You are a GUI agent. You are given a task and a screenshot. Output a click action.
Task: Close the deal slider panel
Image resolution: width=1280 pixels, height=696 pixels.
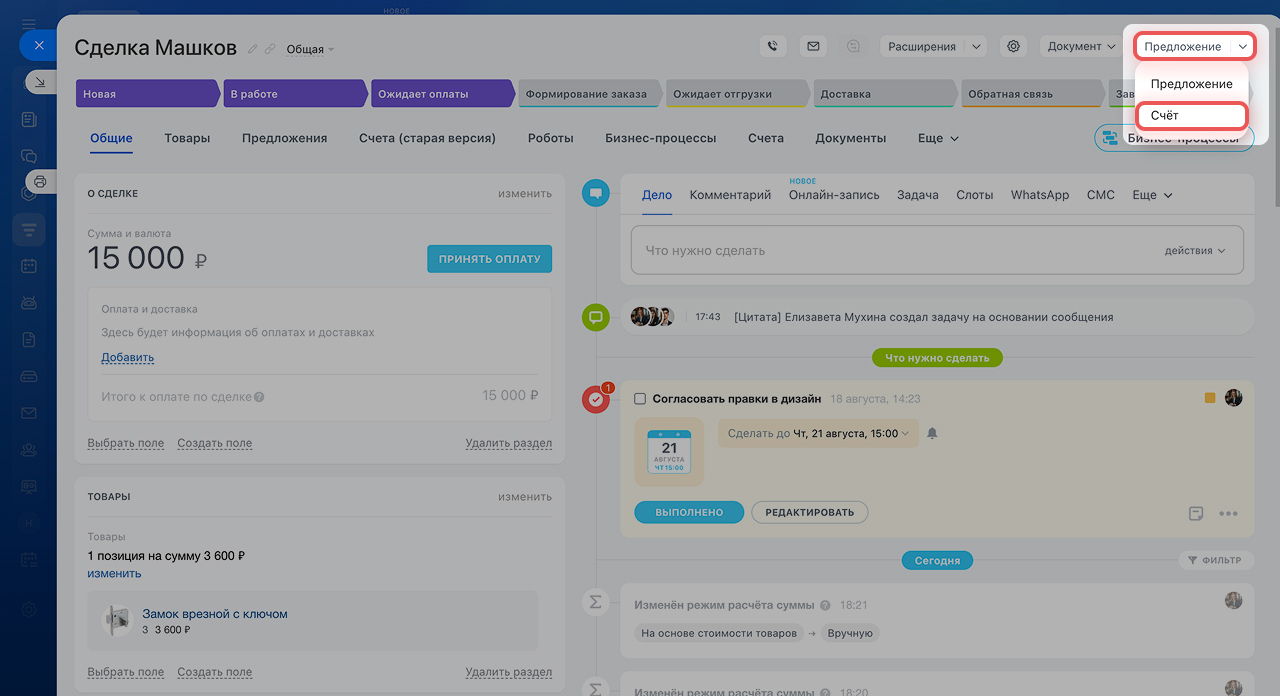click(x=38, y=45)
